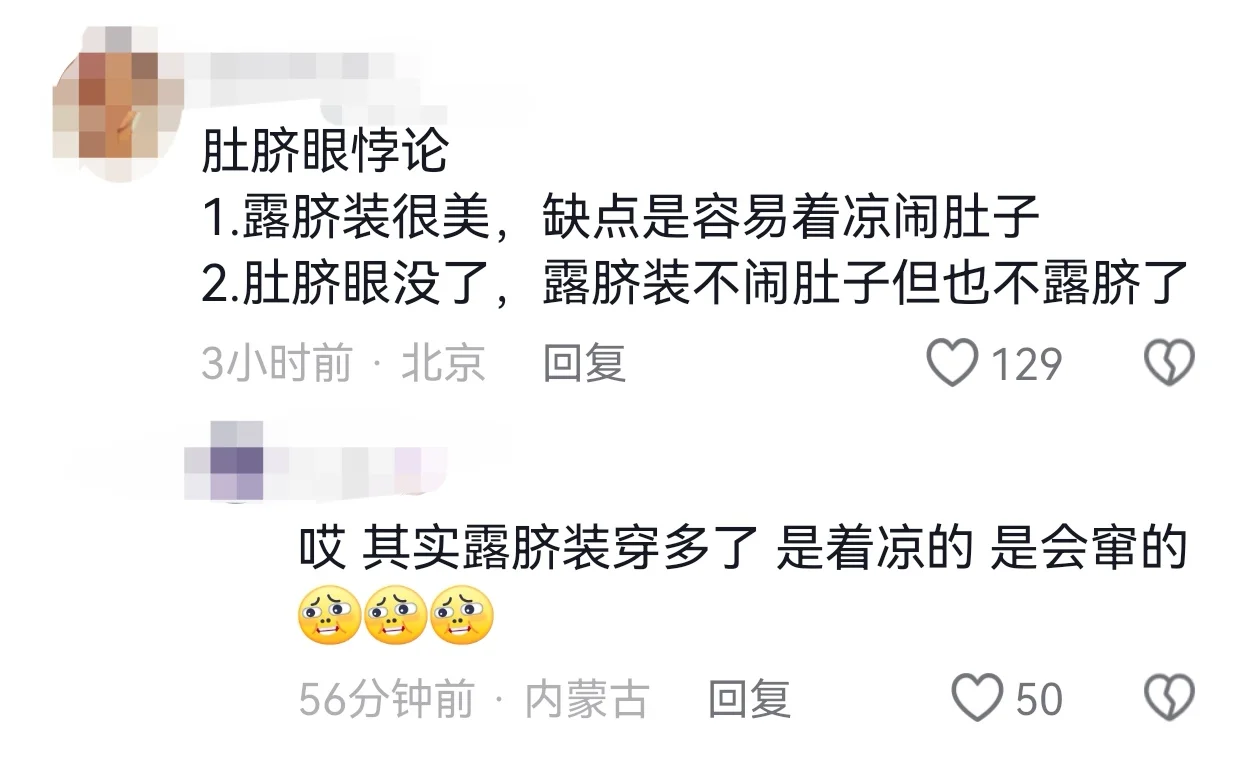Screen dimensions: 1260x775
Task: Open the first commenter's pixelated avatar
Action: coord(107,103)
